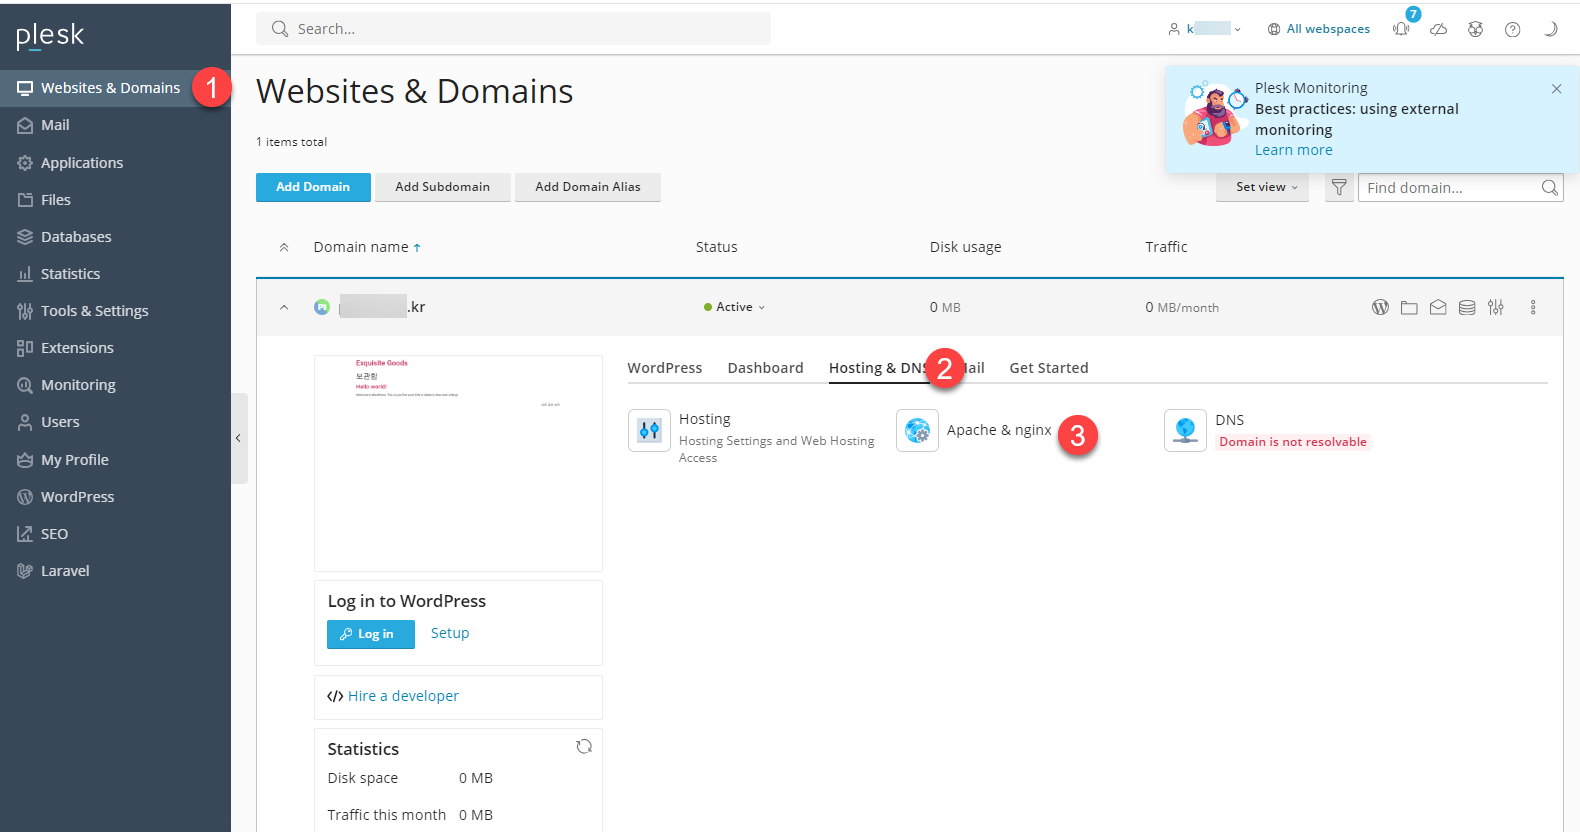Click the Add Domain button
The height and width of the screenshot is (832, 1580).
pyautogui.click(x=313, y=187)
